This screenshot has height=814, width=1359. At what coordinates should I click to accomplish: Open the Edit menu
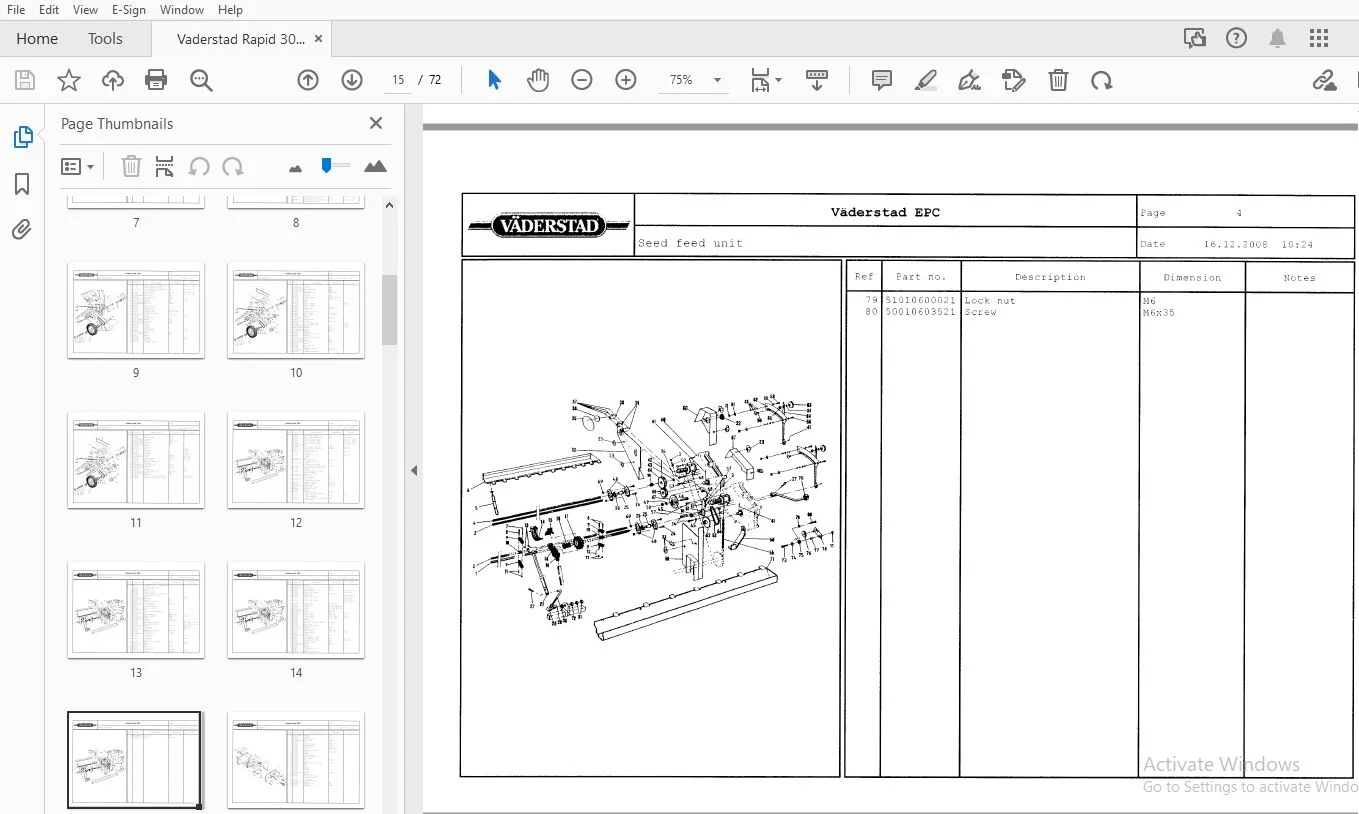pos(49,10)
